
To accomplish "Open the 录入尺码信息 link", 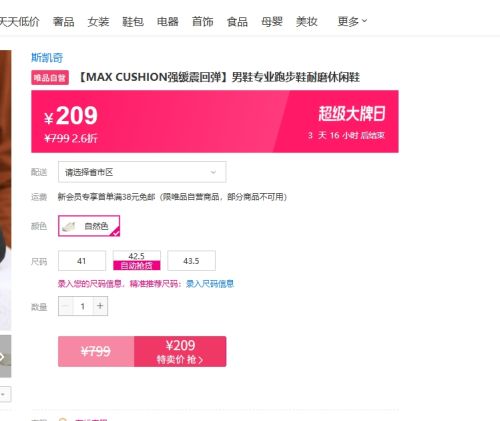I will tap(210, 284).
